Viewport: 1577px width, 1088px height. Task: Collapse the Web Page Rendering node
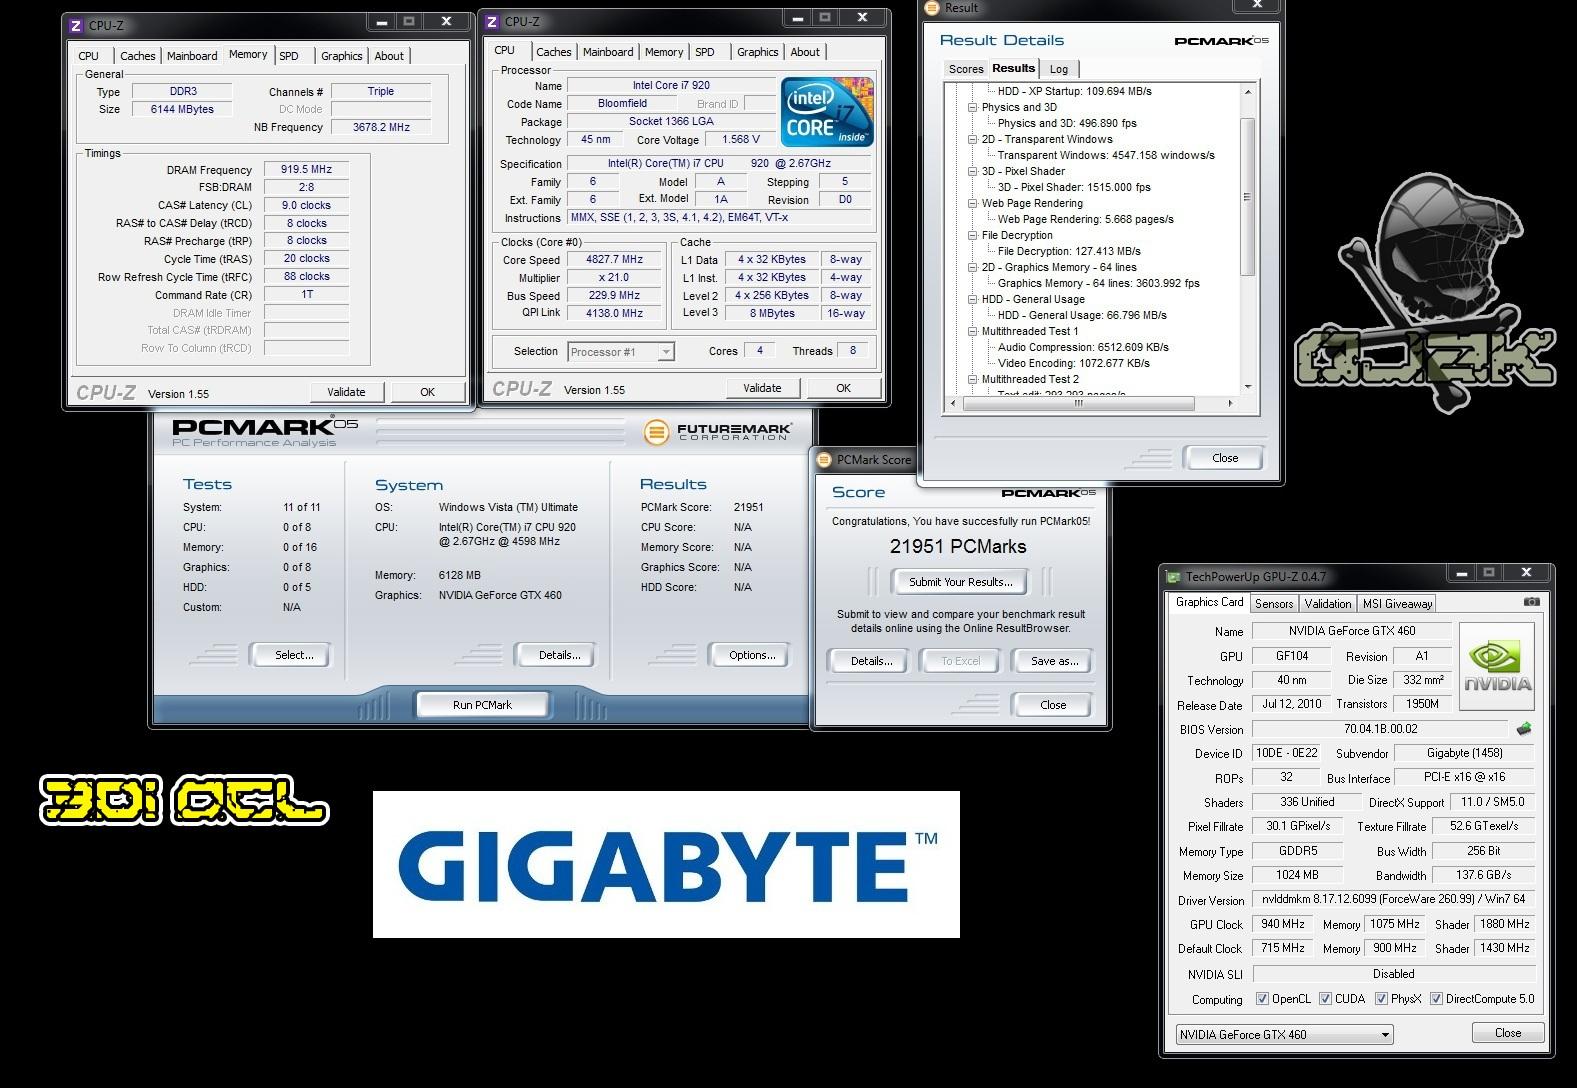click(972, 203)
